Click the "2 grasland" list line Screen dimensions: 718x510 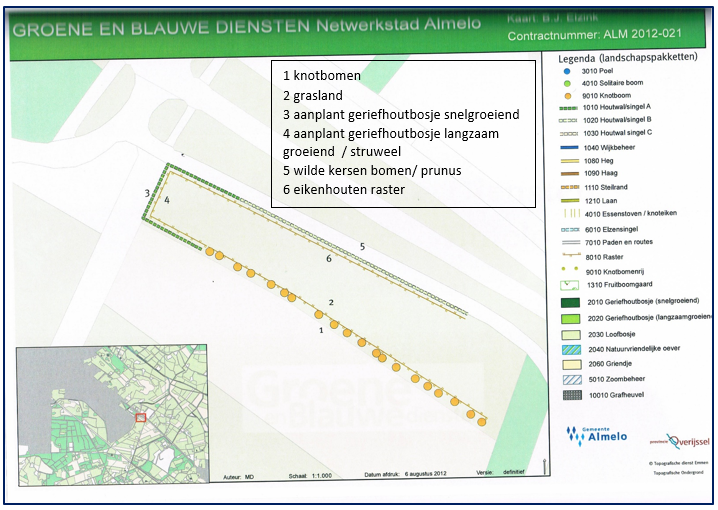coord(312,95)
